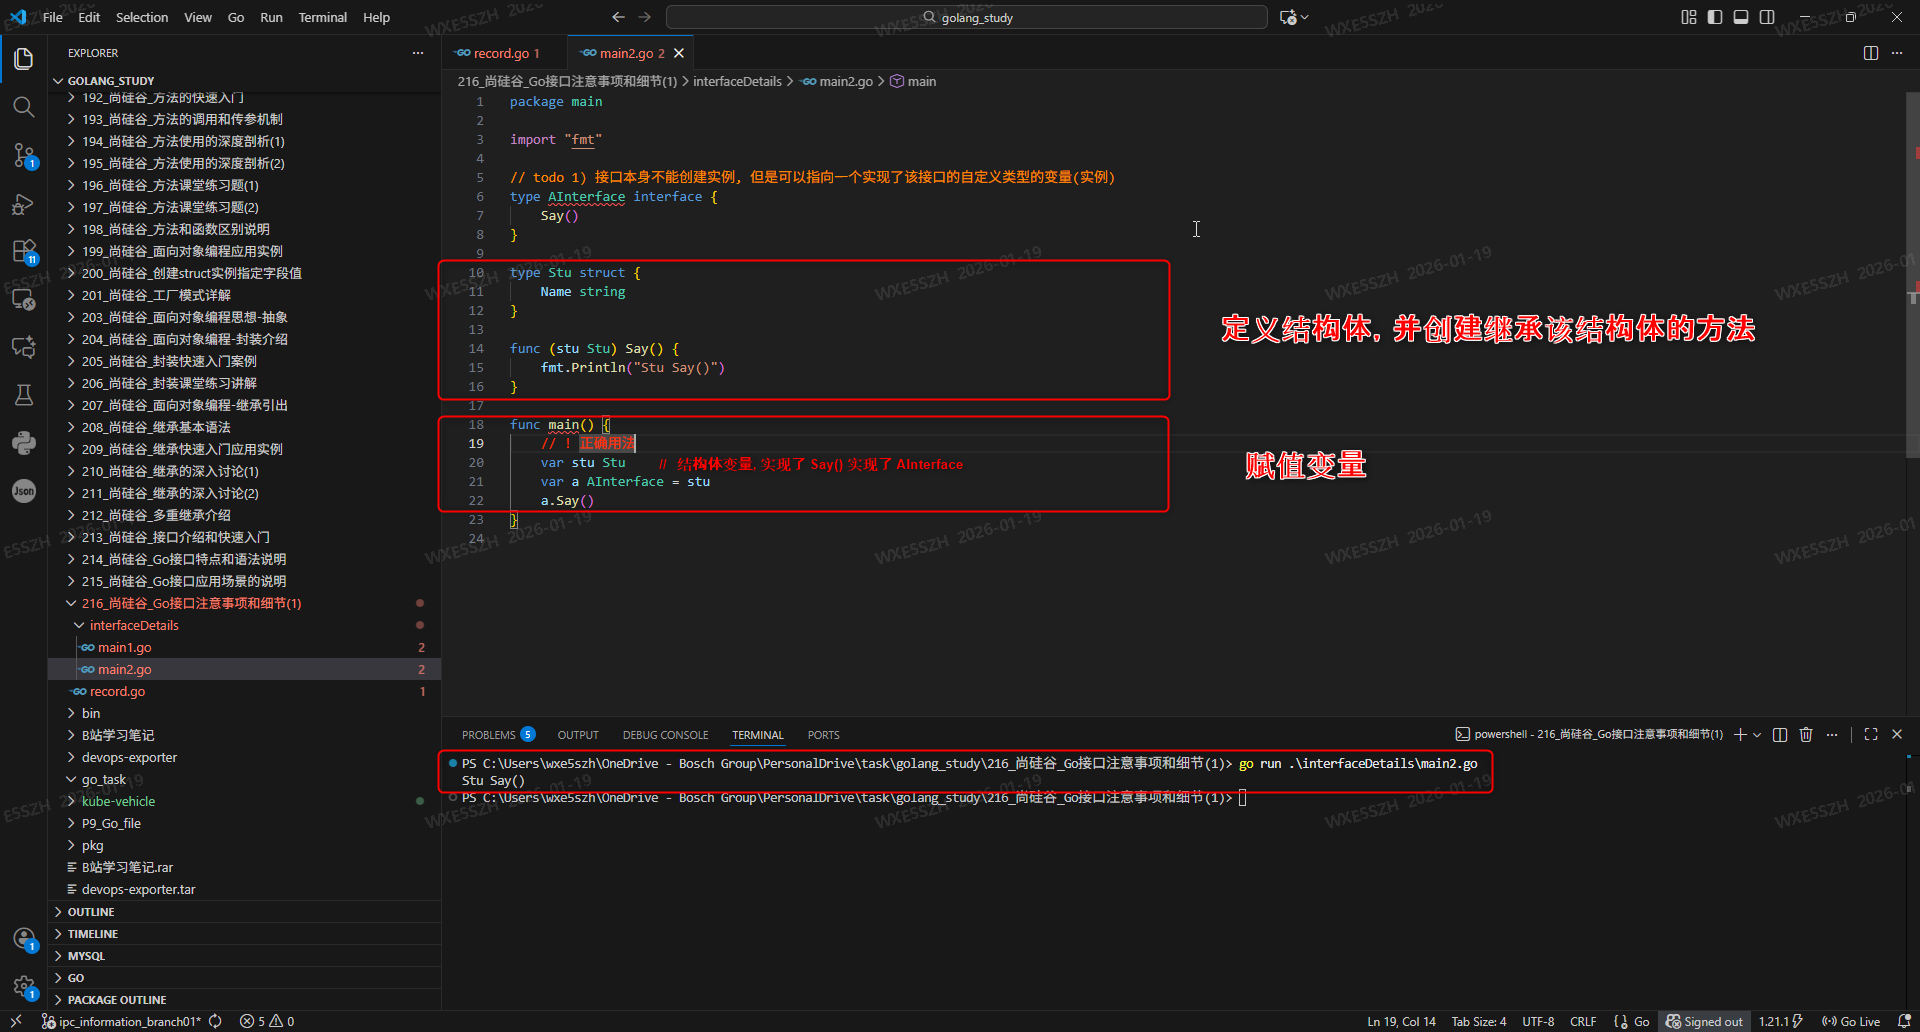Screen dimensions: 1920x1032
Task: Open the Python activity bar view
Action: [24, 443]
